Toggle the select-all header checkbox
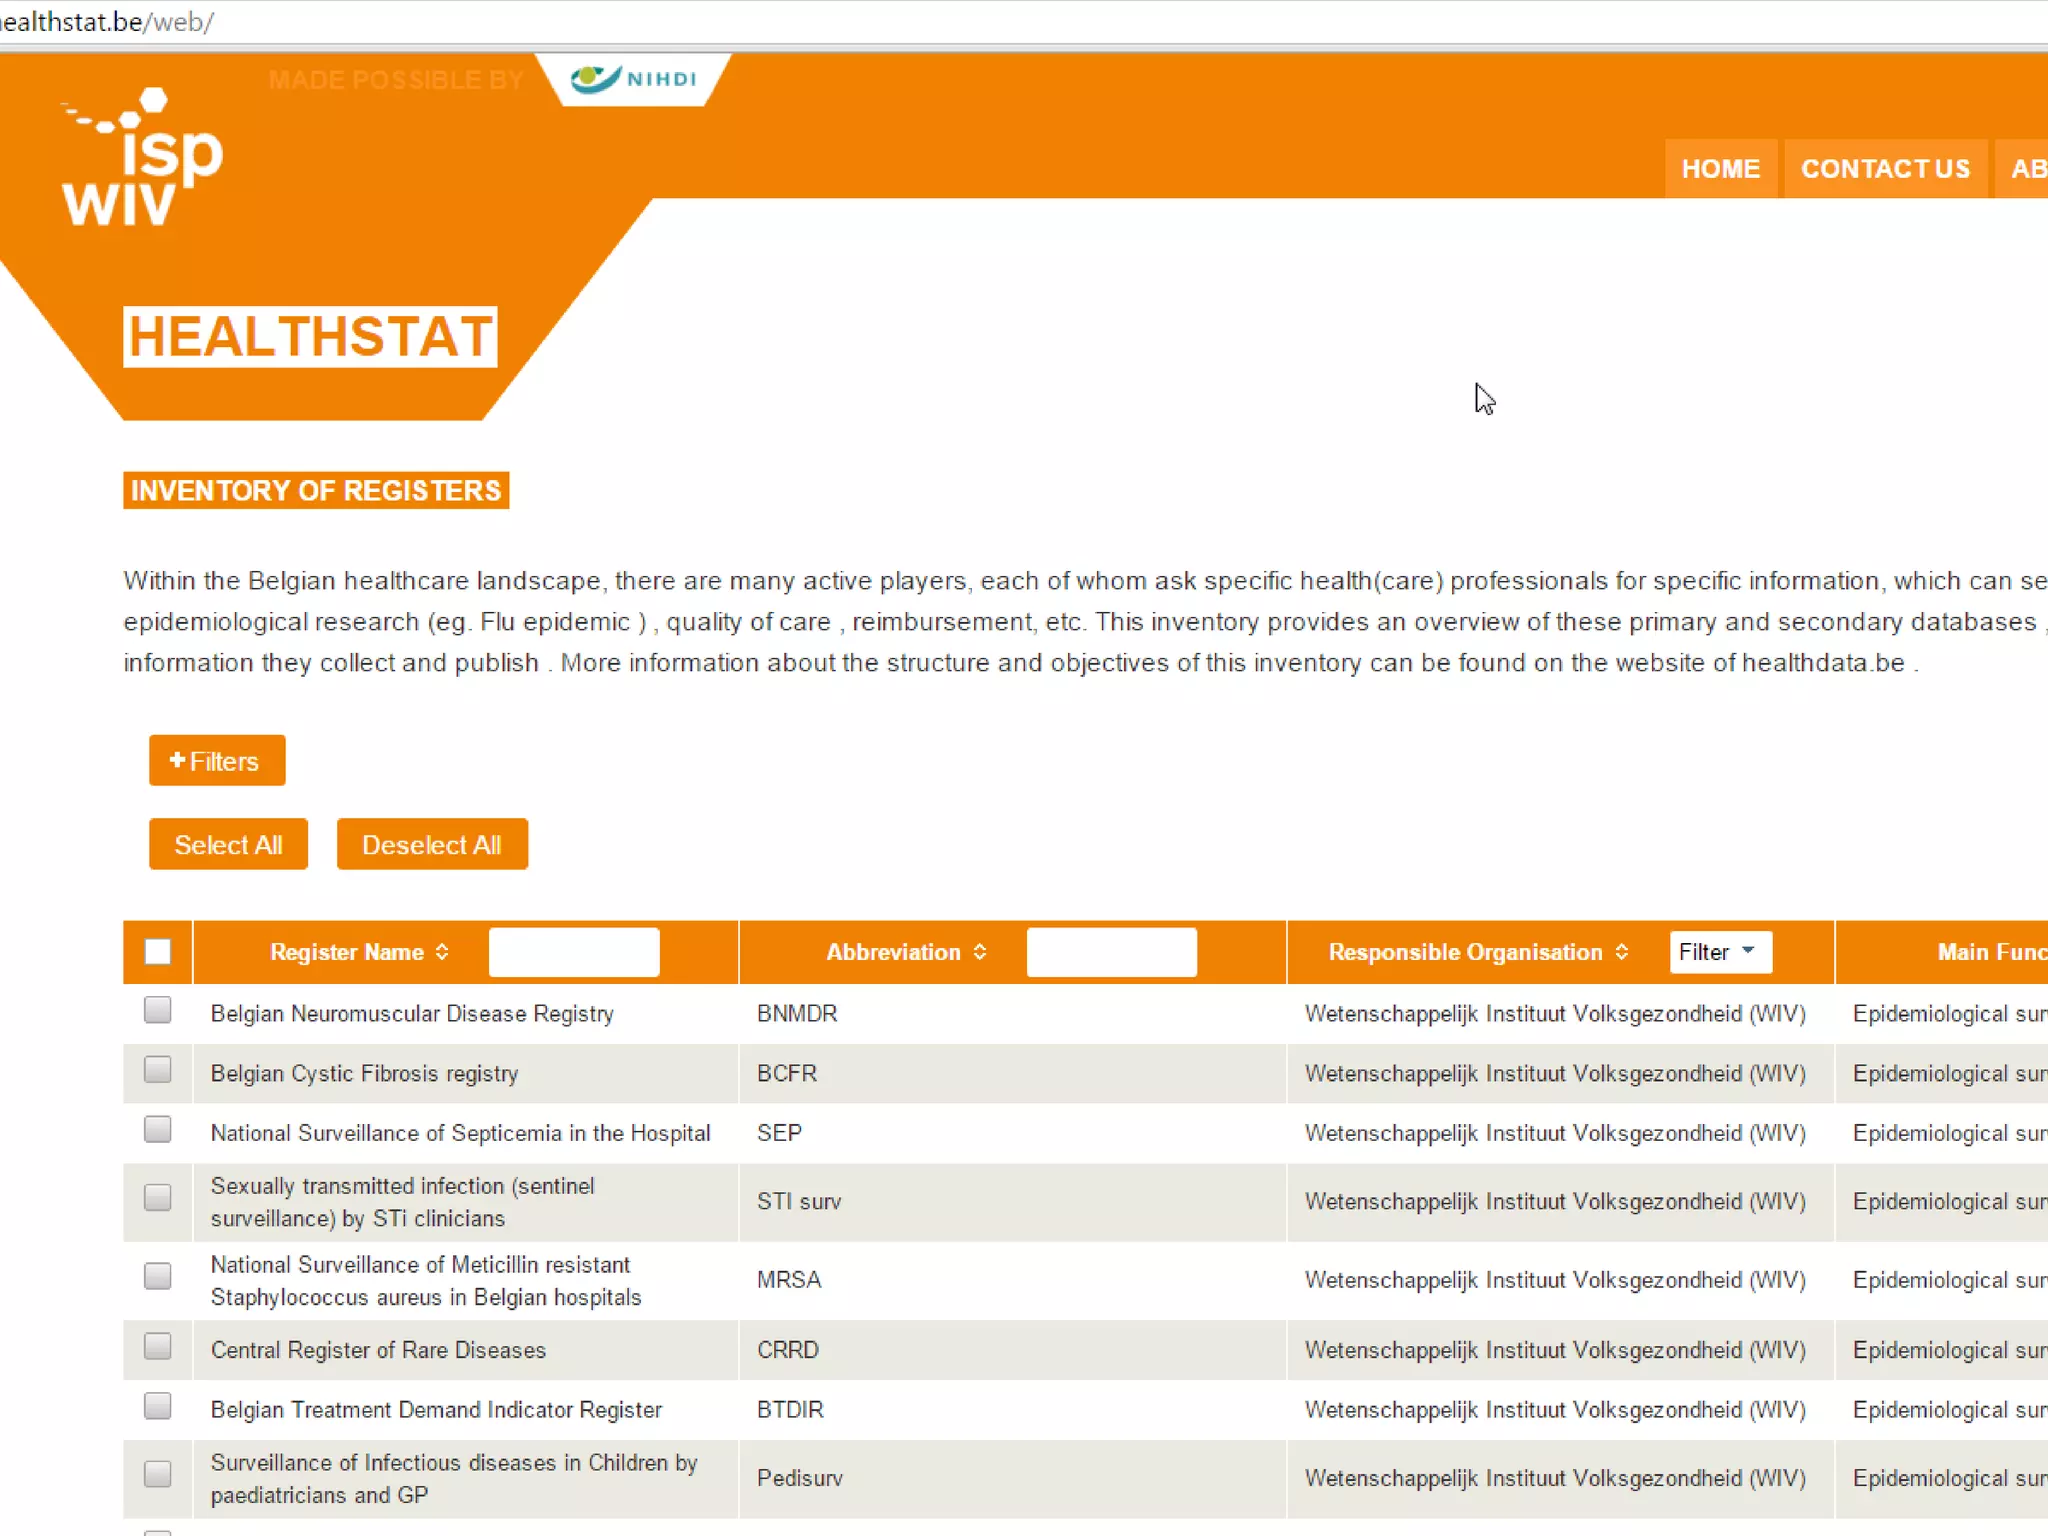This screenshot has width=2048, height=1536. pyautogui.click(x=158, y=952)
